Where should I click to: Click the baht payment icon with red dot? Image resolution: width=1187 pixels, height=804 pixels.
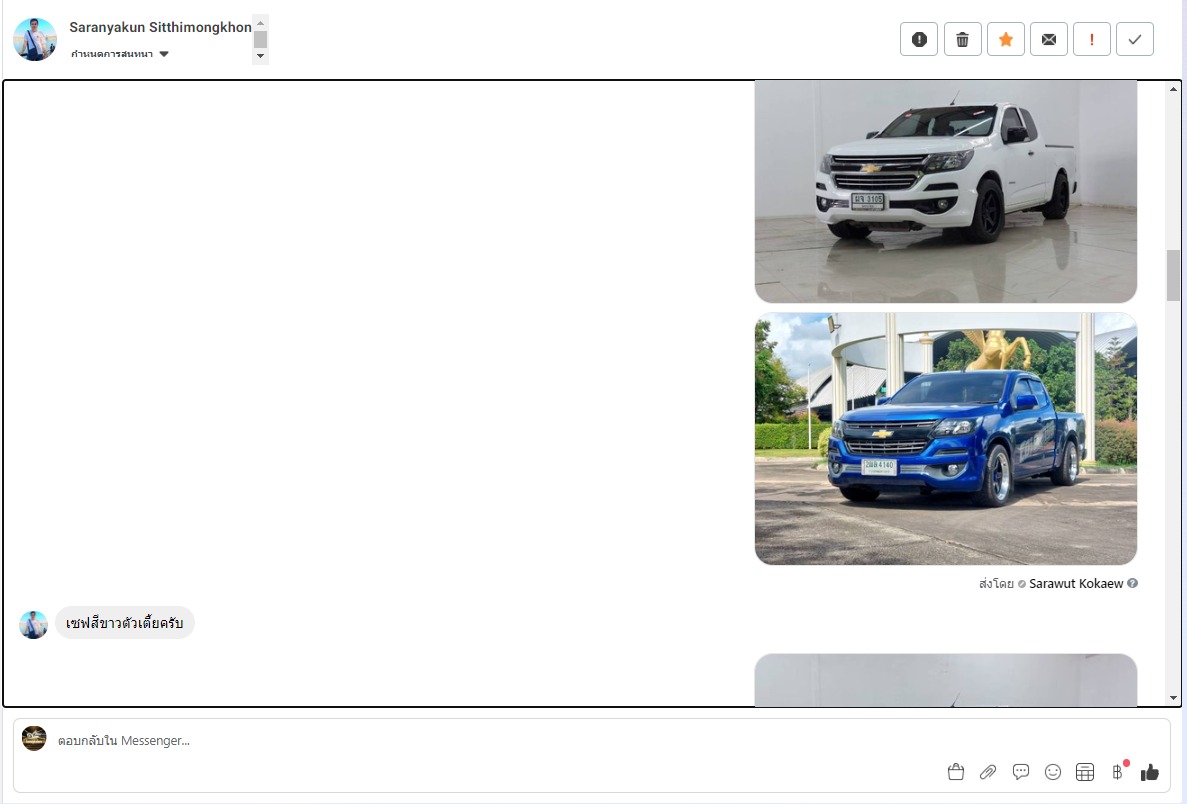pyautogui.click(x=1118, y=771)
